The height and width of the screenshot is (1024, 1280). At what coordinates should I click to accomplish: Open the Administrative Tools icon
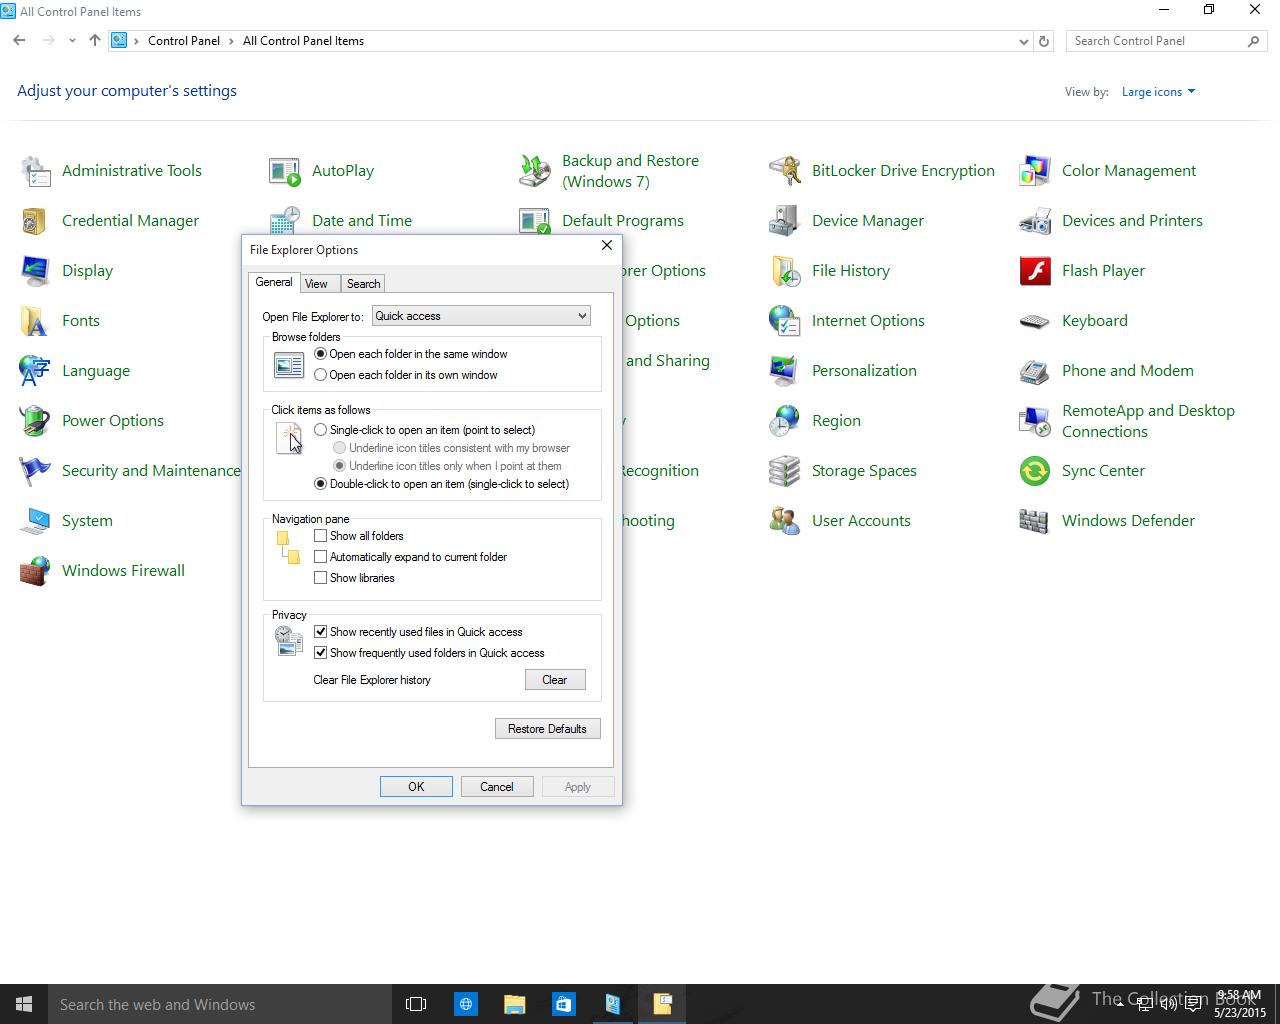coord(35,171)
